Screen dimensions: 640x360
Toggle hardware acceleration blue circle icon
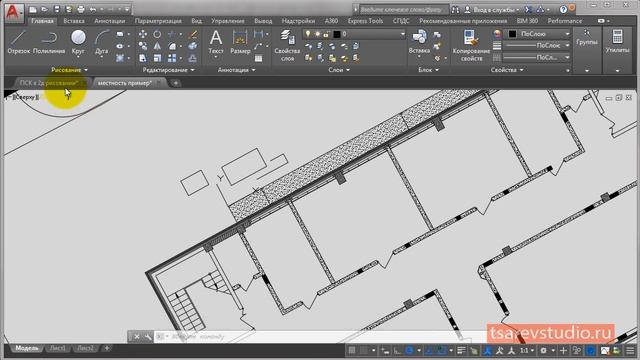(x=591, y=350)
